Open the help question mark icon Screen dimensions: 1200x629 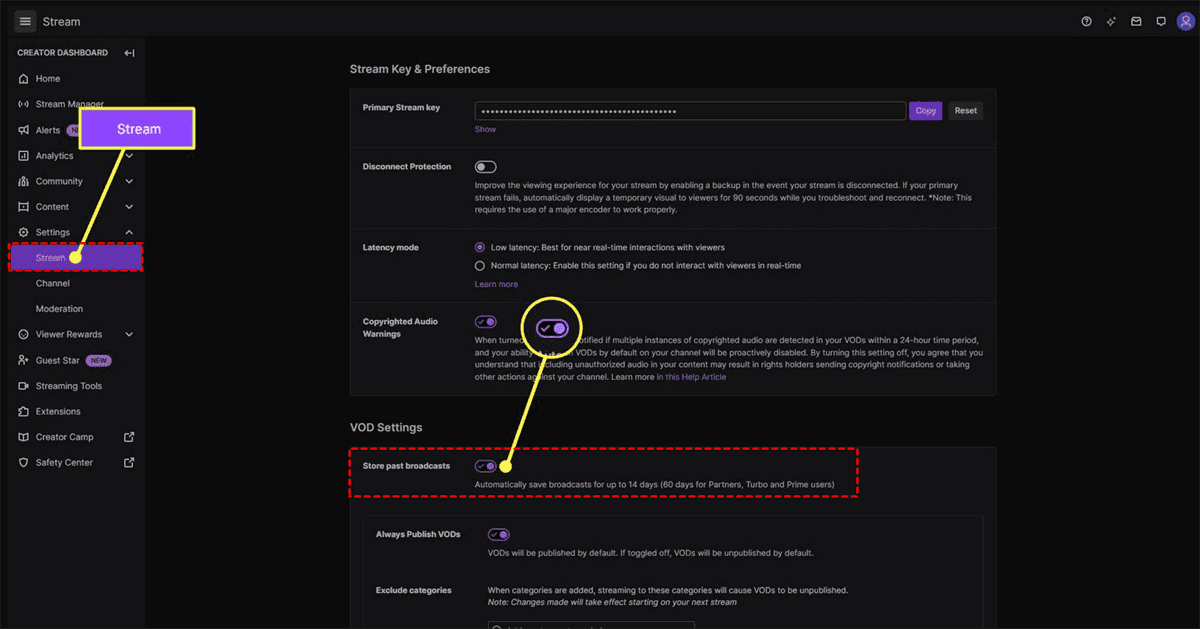tap(1087, 21)
